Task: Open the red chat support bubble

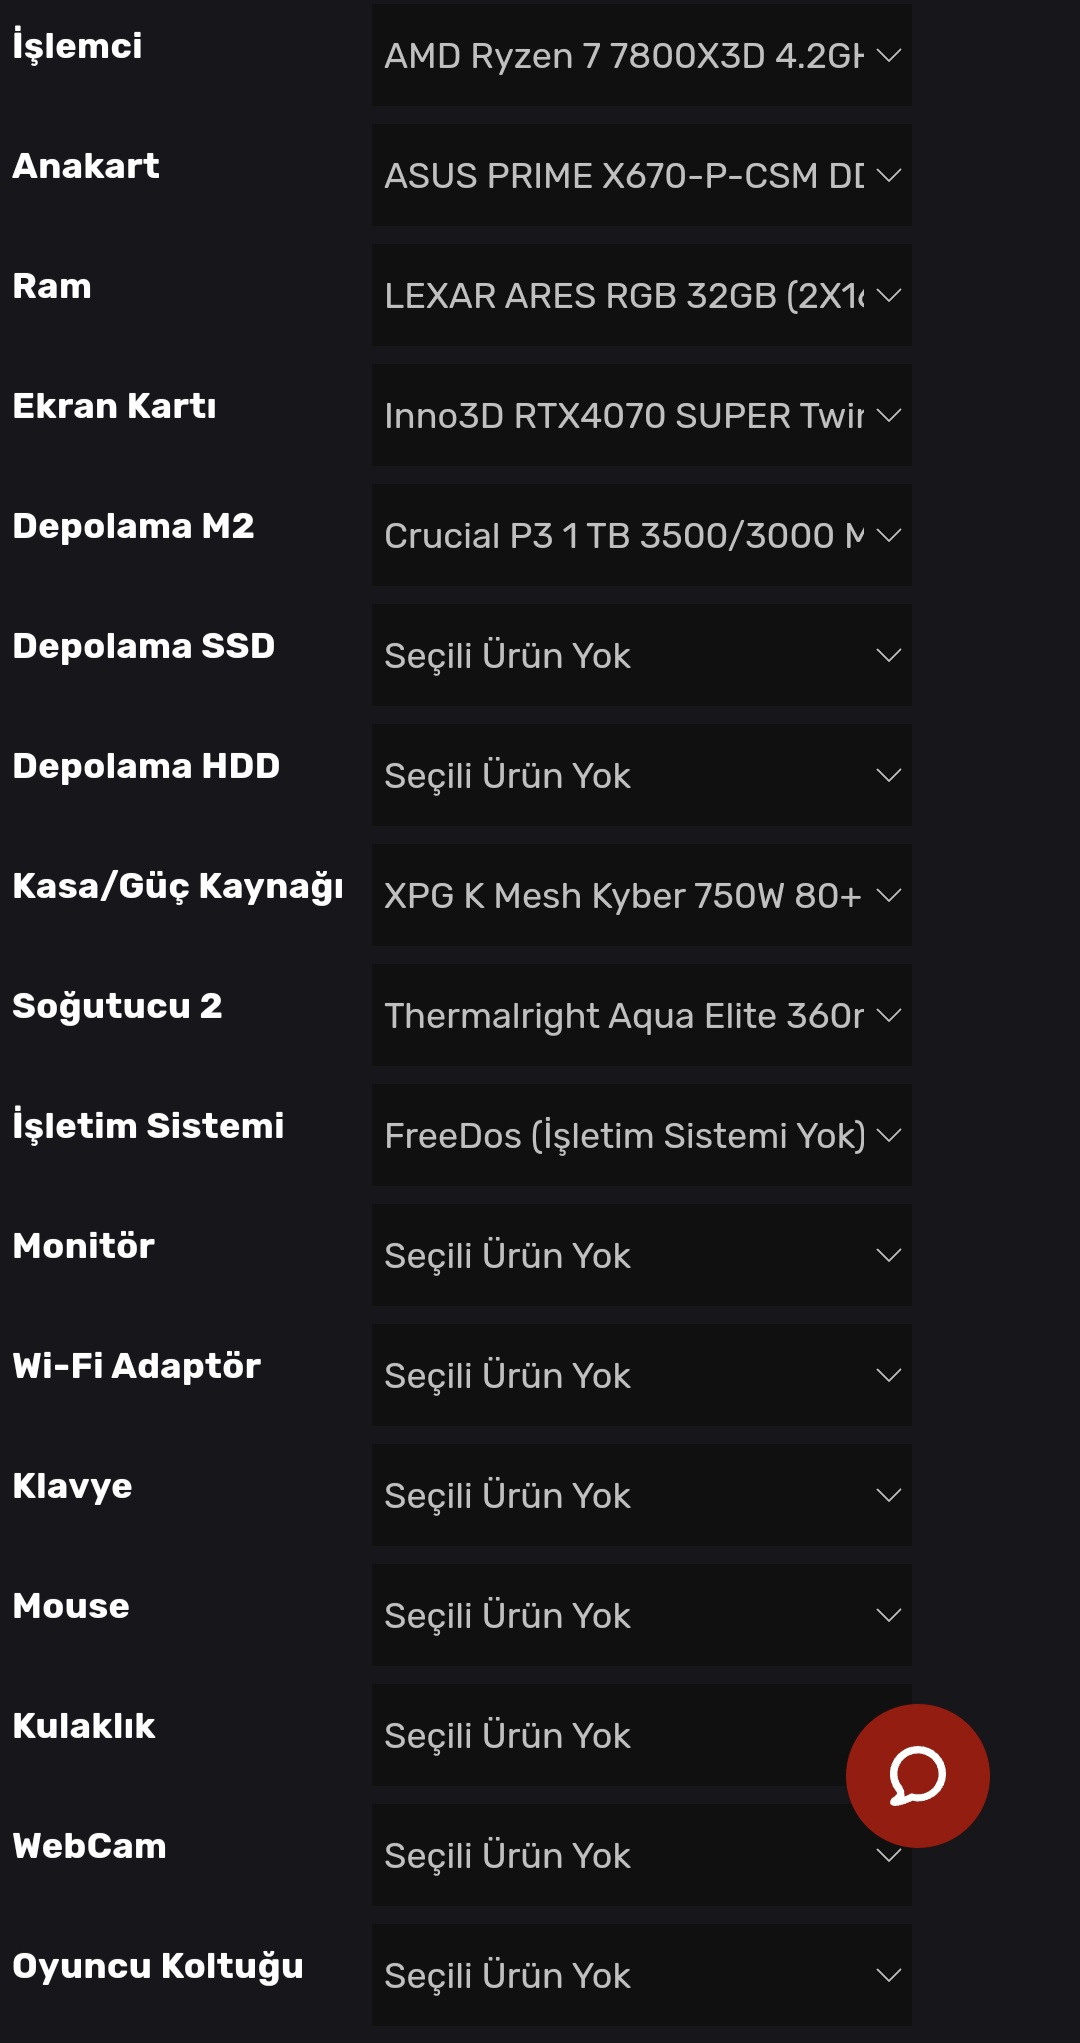Action: click(917, 1775)
